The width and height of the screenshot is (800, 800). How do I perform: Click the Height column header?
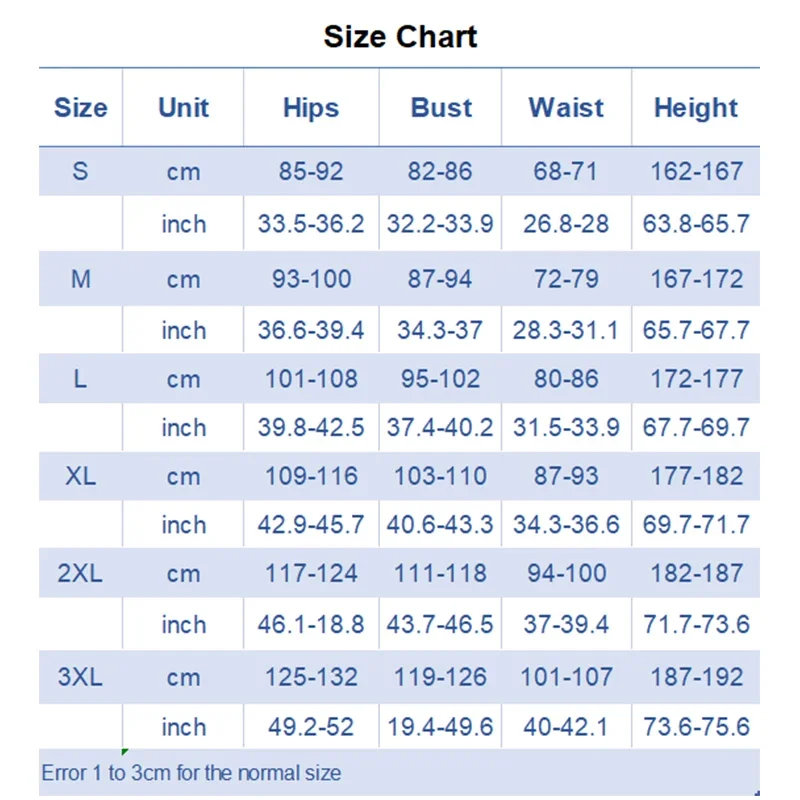[696, 108]
